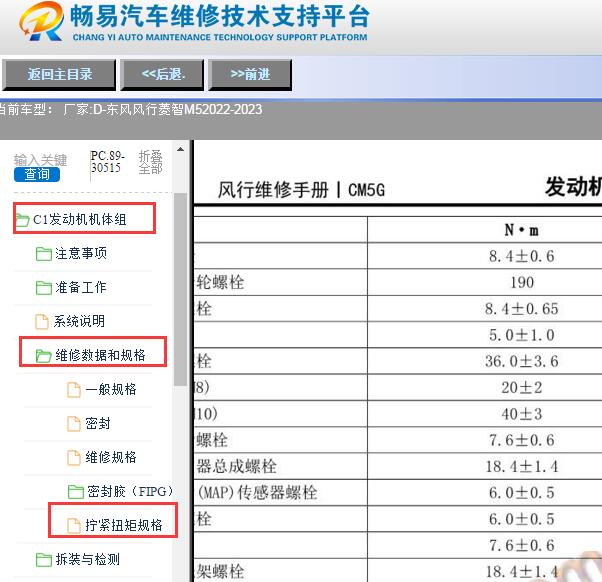Expand the 拆装与检测 tree item
This screenshot has width=602, height=582.
88,559
